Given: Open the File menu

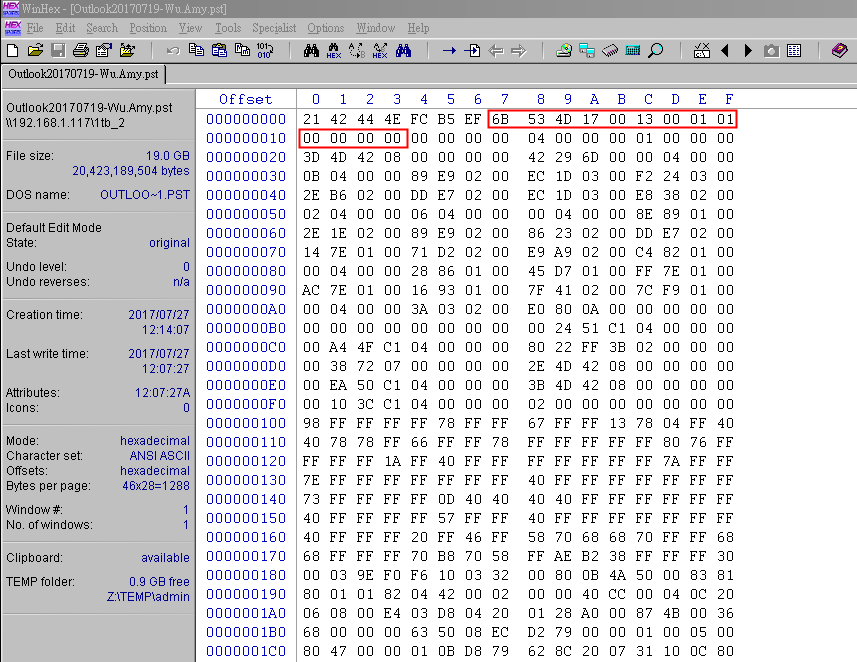Looking at the screenshot, I should click(x=35, y=28).
